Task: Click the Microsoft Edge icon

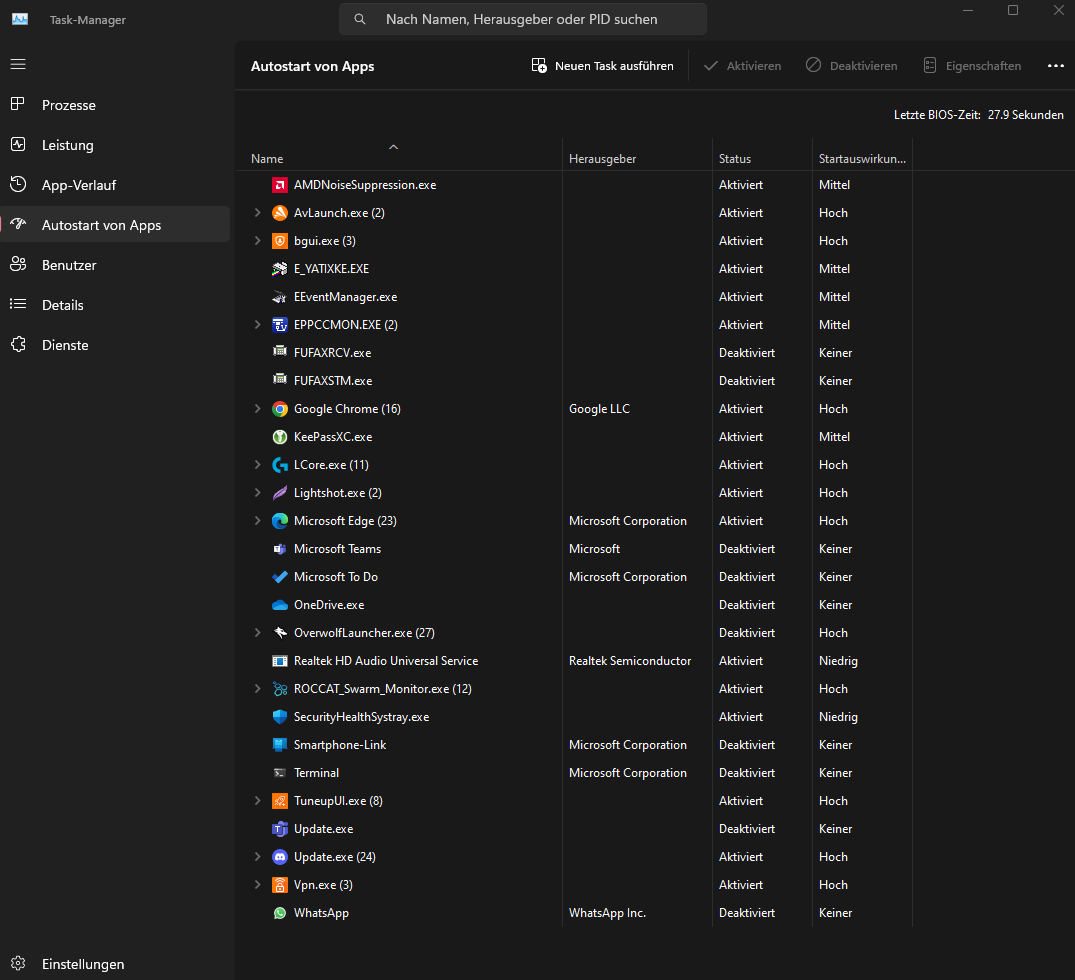Action: click(280, 521)
